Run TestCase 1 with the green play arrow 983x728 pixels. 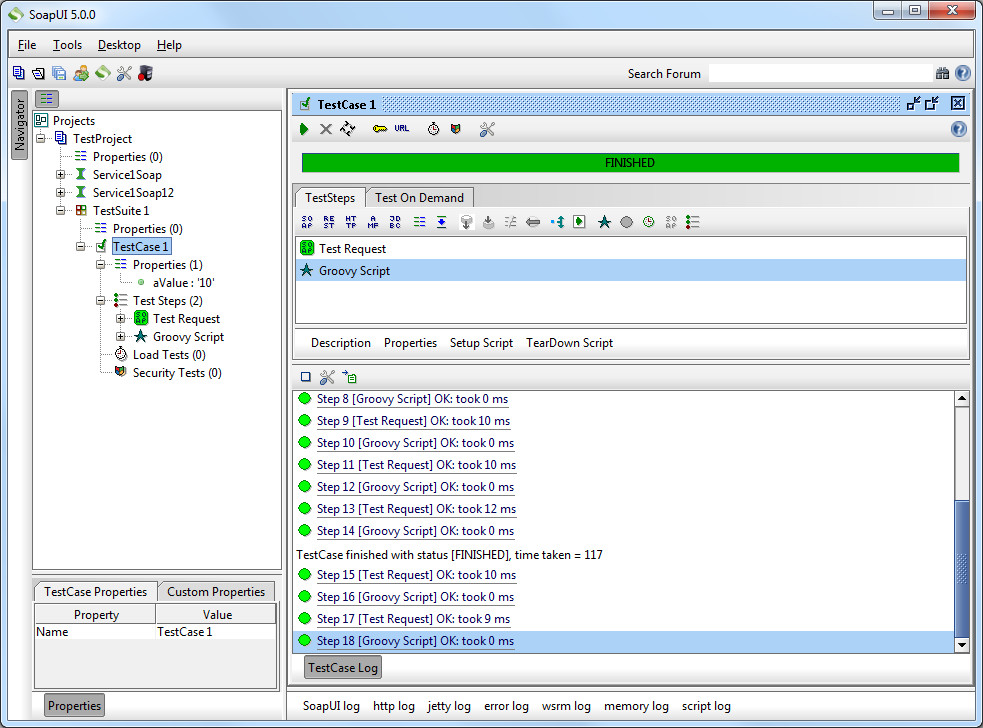[x=304, y=129]
